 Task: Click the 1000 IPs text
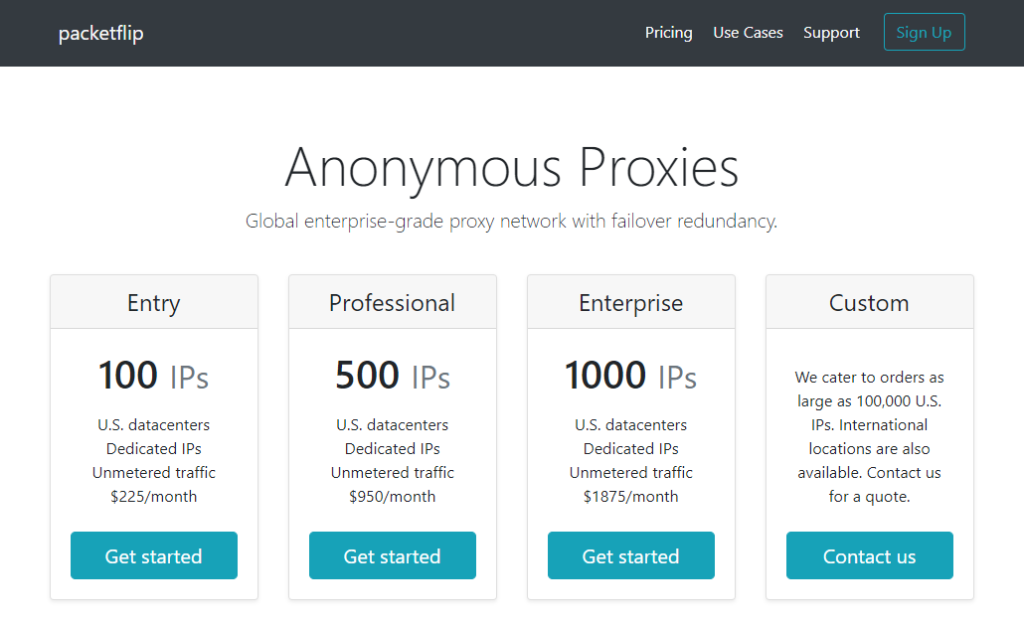coord(631,376)
